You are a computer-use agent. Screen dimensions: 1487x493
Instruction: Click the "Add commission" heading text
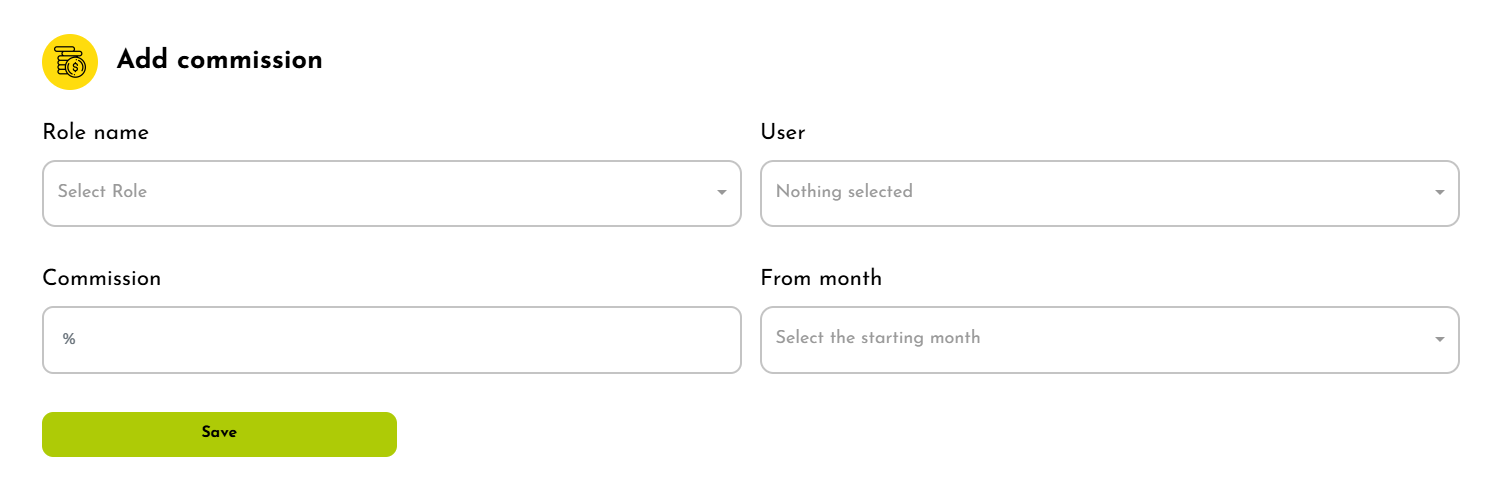click(x=219, y=60)
